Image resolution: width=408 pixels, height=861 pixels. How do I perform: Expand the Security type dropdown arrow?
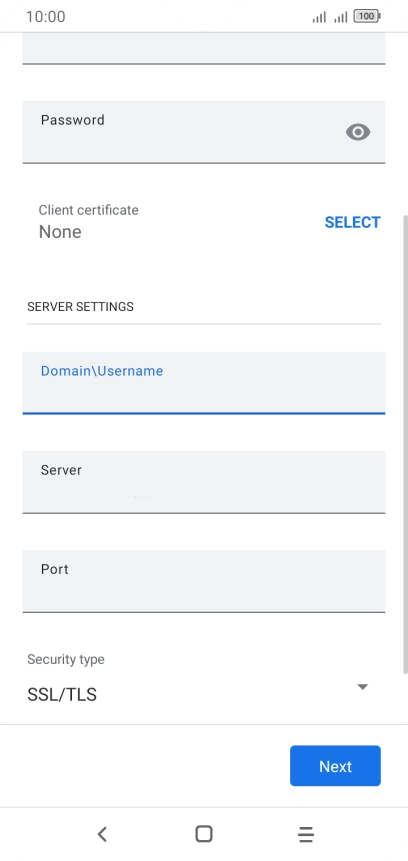[362, 687]
